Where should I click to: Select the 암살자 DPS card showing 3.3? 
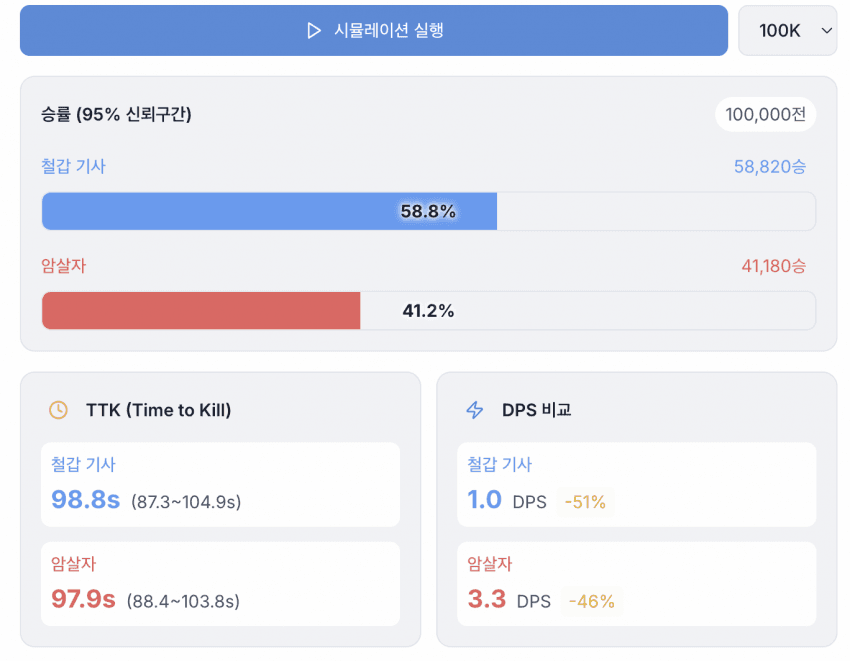636,584
